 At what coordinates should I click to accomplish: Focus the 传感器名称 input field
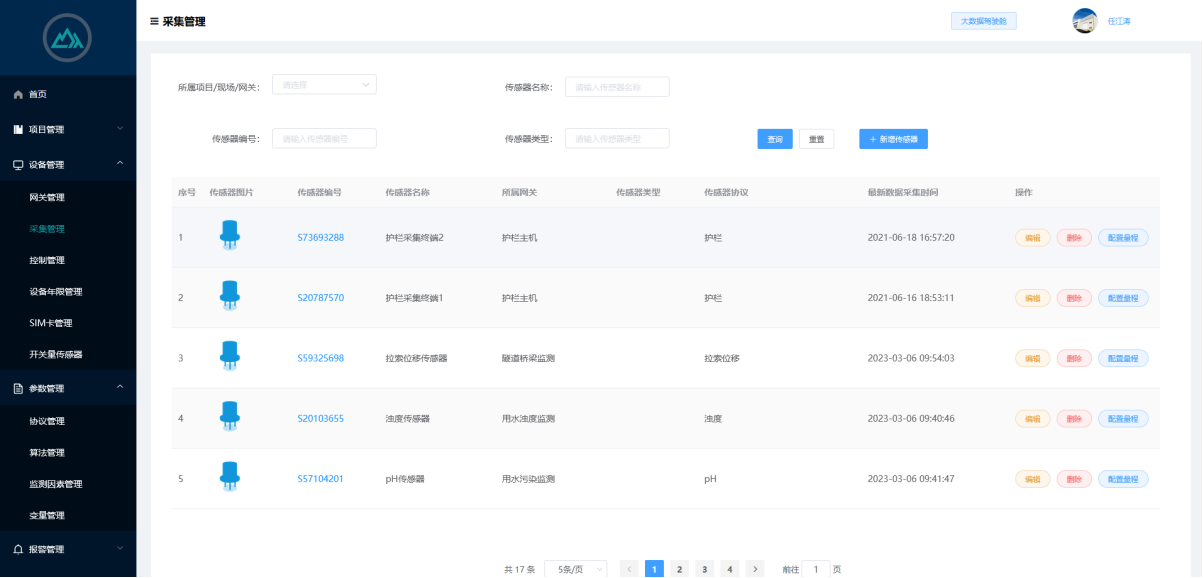tap(617, 87)
